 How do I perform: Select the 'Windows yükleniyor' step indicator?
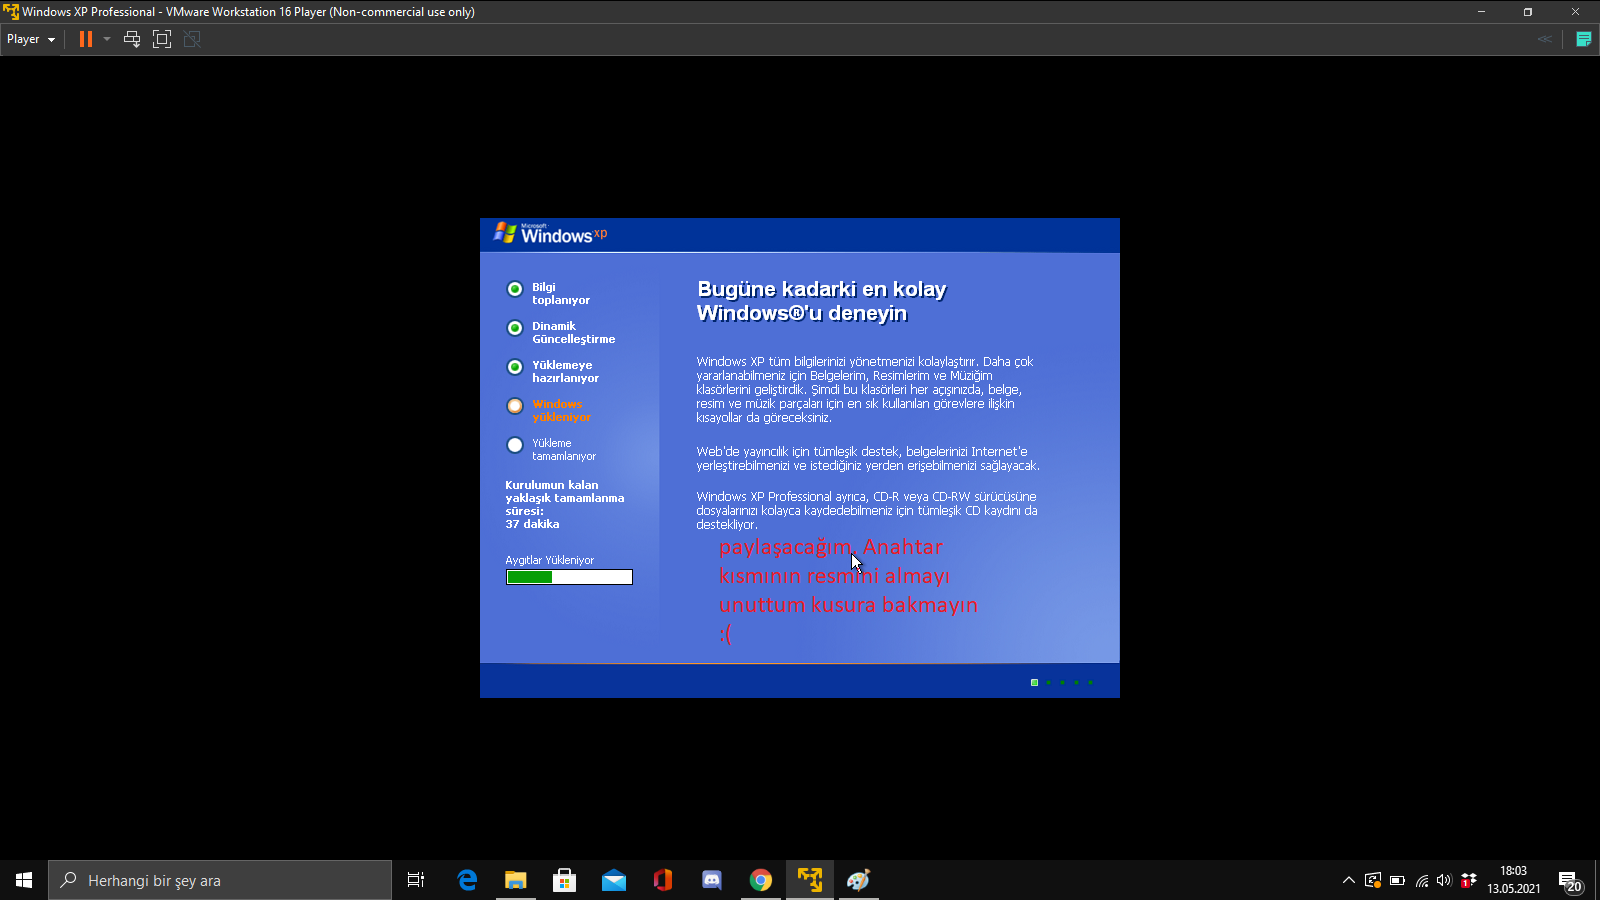[515, 406]
